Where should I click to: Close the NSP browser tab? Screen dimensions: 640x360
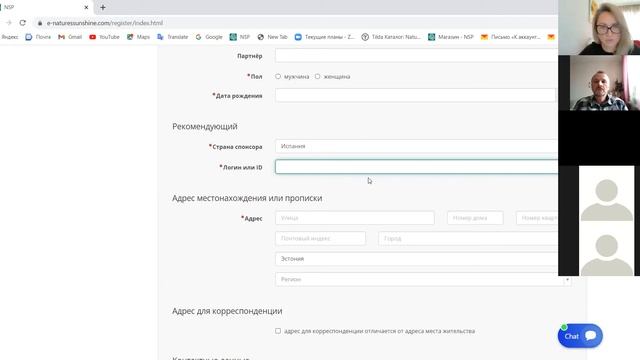[x=86, y=7]
